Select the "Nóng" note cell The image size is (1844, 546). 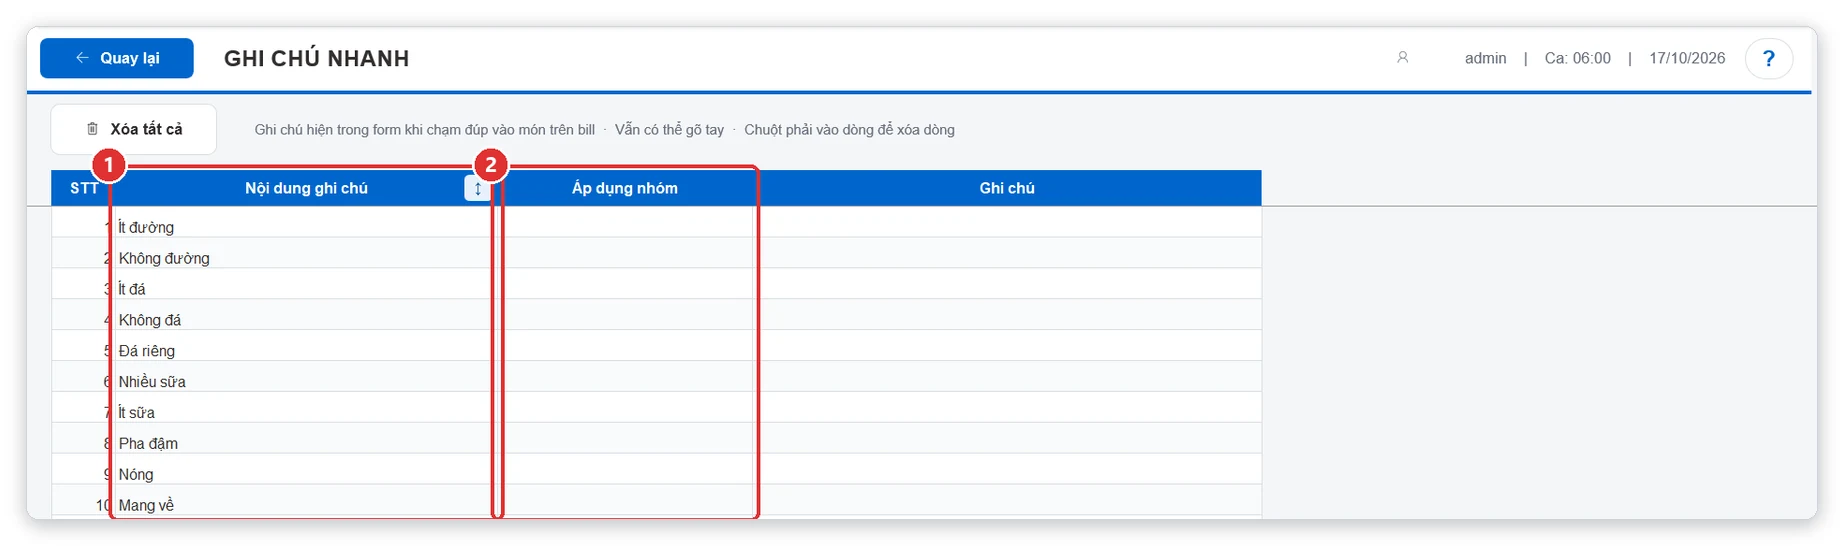[306, 469]
